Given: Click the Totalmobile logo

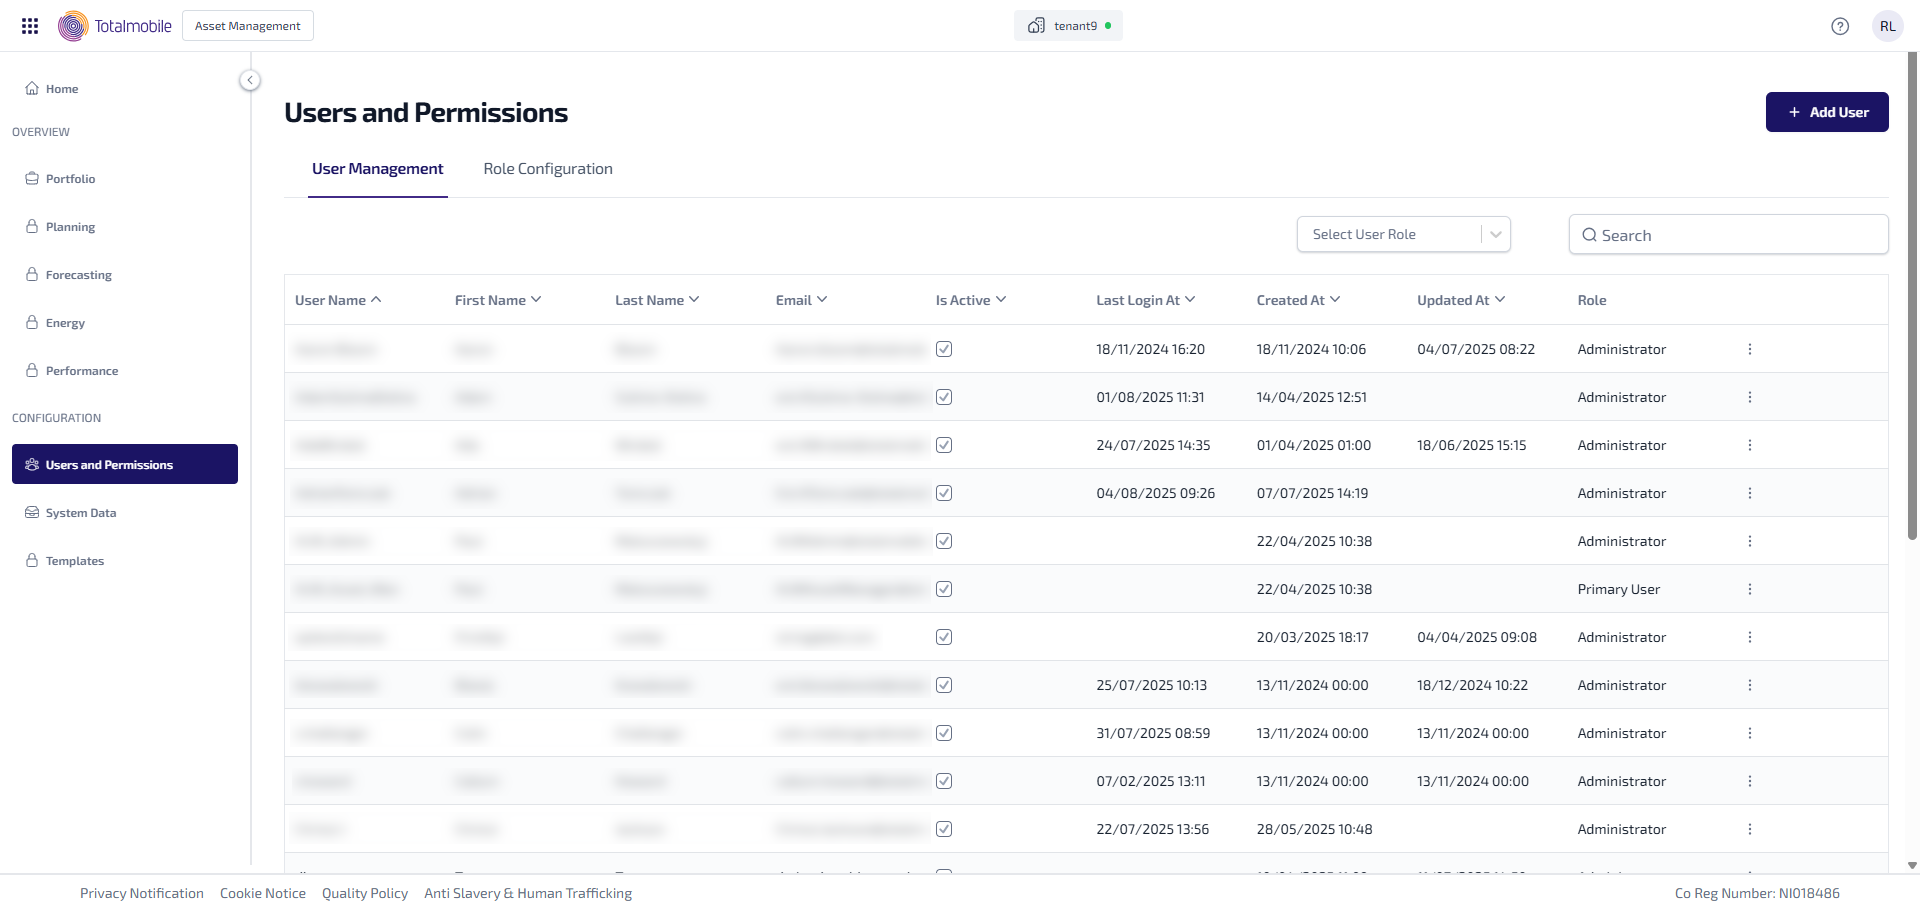Looking at the screenshot, I should click(x=115, y=26).
